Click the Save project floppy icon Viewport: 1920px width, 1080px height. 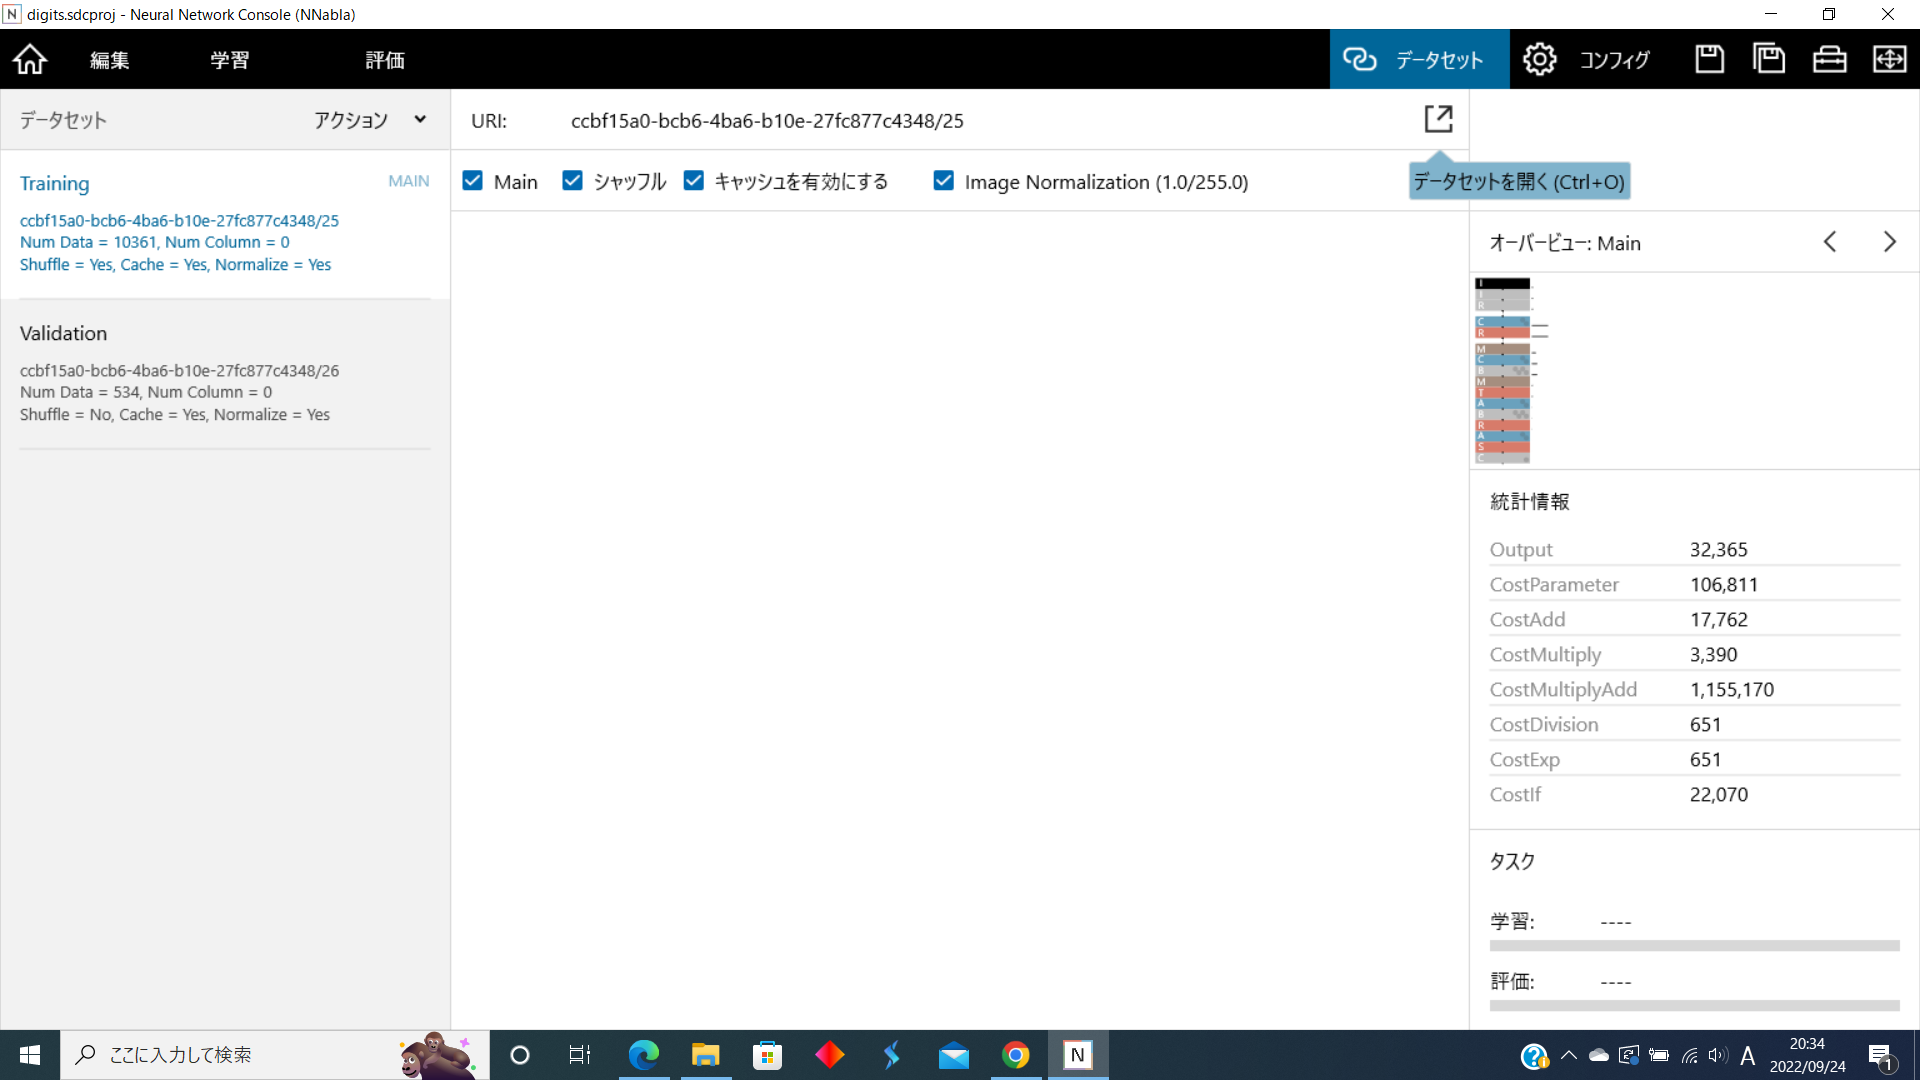click(1709, 60)
